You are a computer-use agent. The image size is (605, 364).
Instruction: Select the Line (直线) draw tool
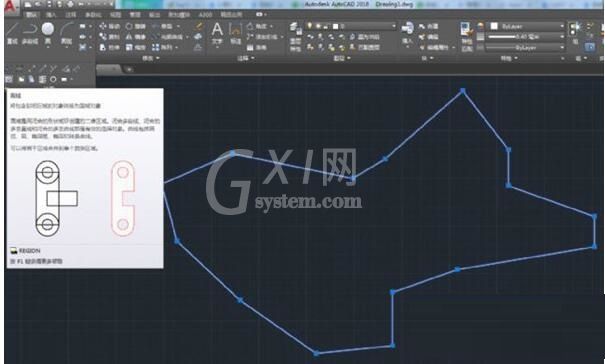coord(13,33)
